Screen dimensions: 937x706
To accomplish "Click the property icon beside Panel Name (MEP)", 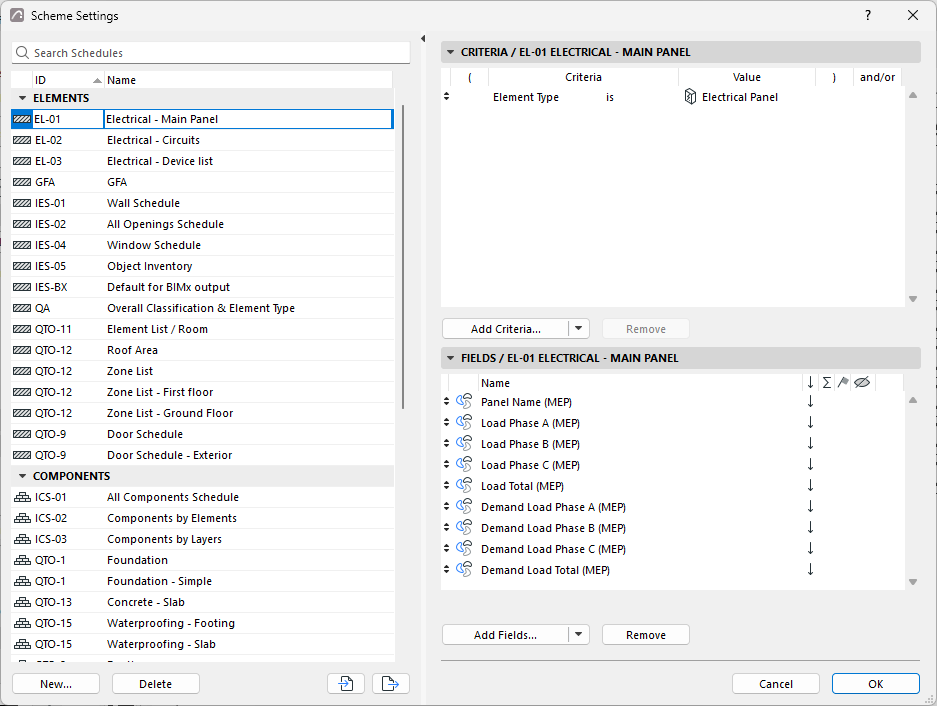I will tap(464, 402).
